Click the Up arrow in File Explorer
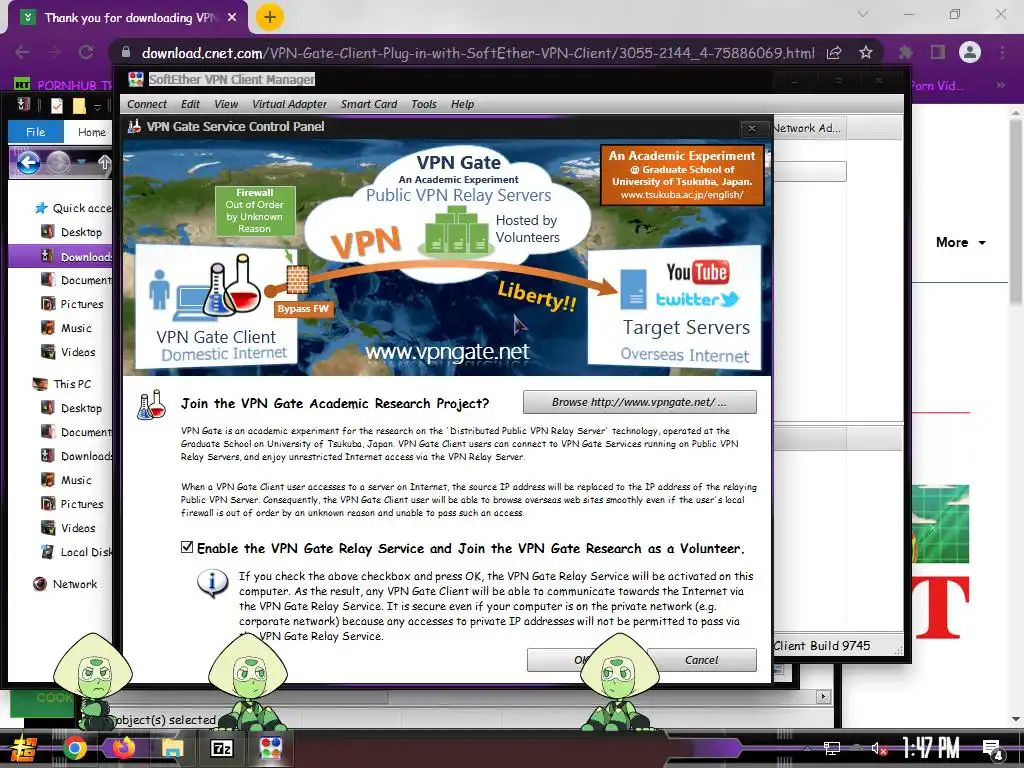Image resolution: width=1024 pixels, height=768 pixels. pos(104,162)
